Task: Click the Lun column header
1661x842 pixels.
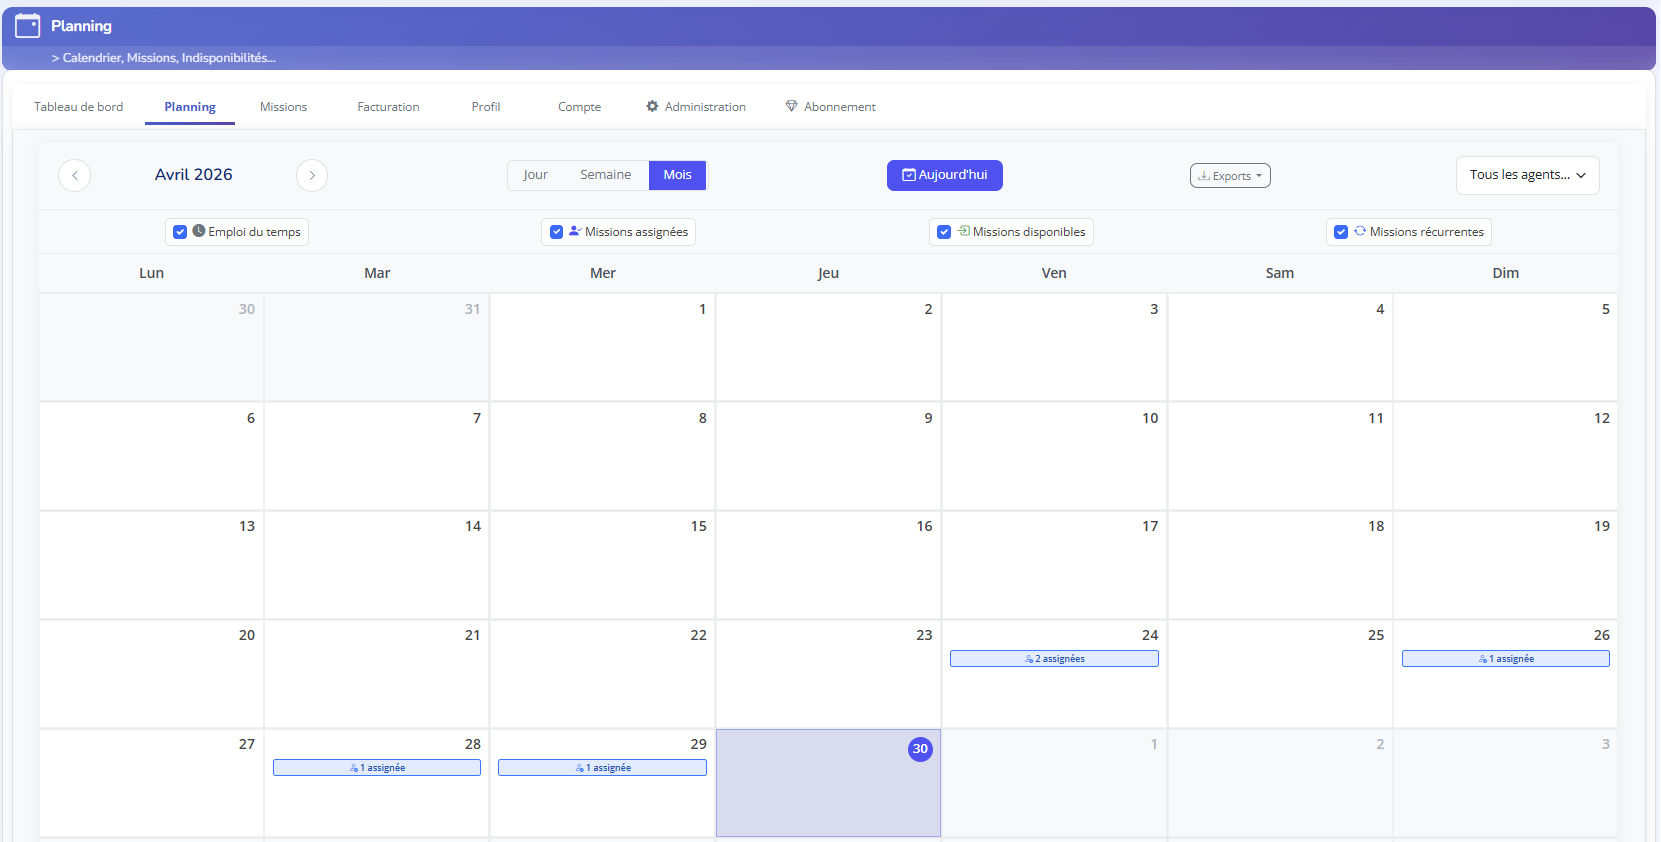Action: pyautogui.click(x=151, y=273)
